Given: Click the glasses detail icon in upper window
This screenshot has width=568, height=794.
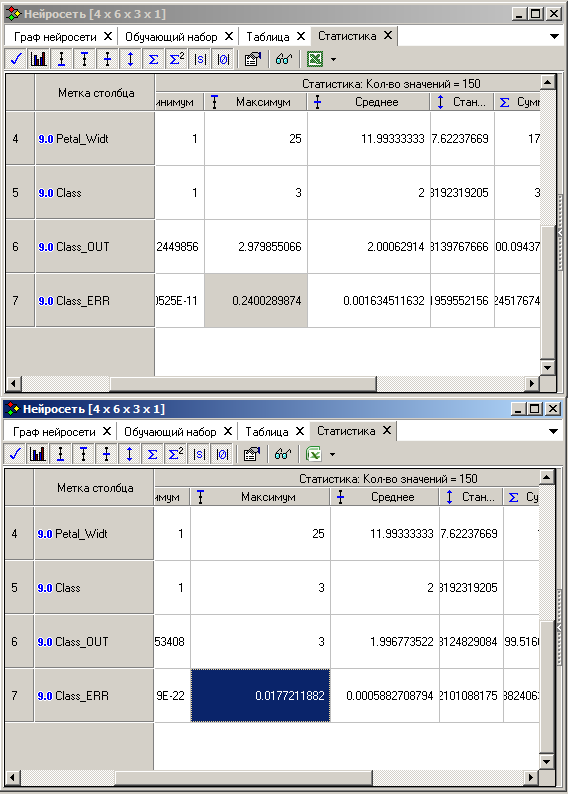Looking at the screenshot, I should 283,59.
